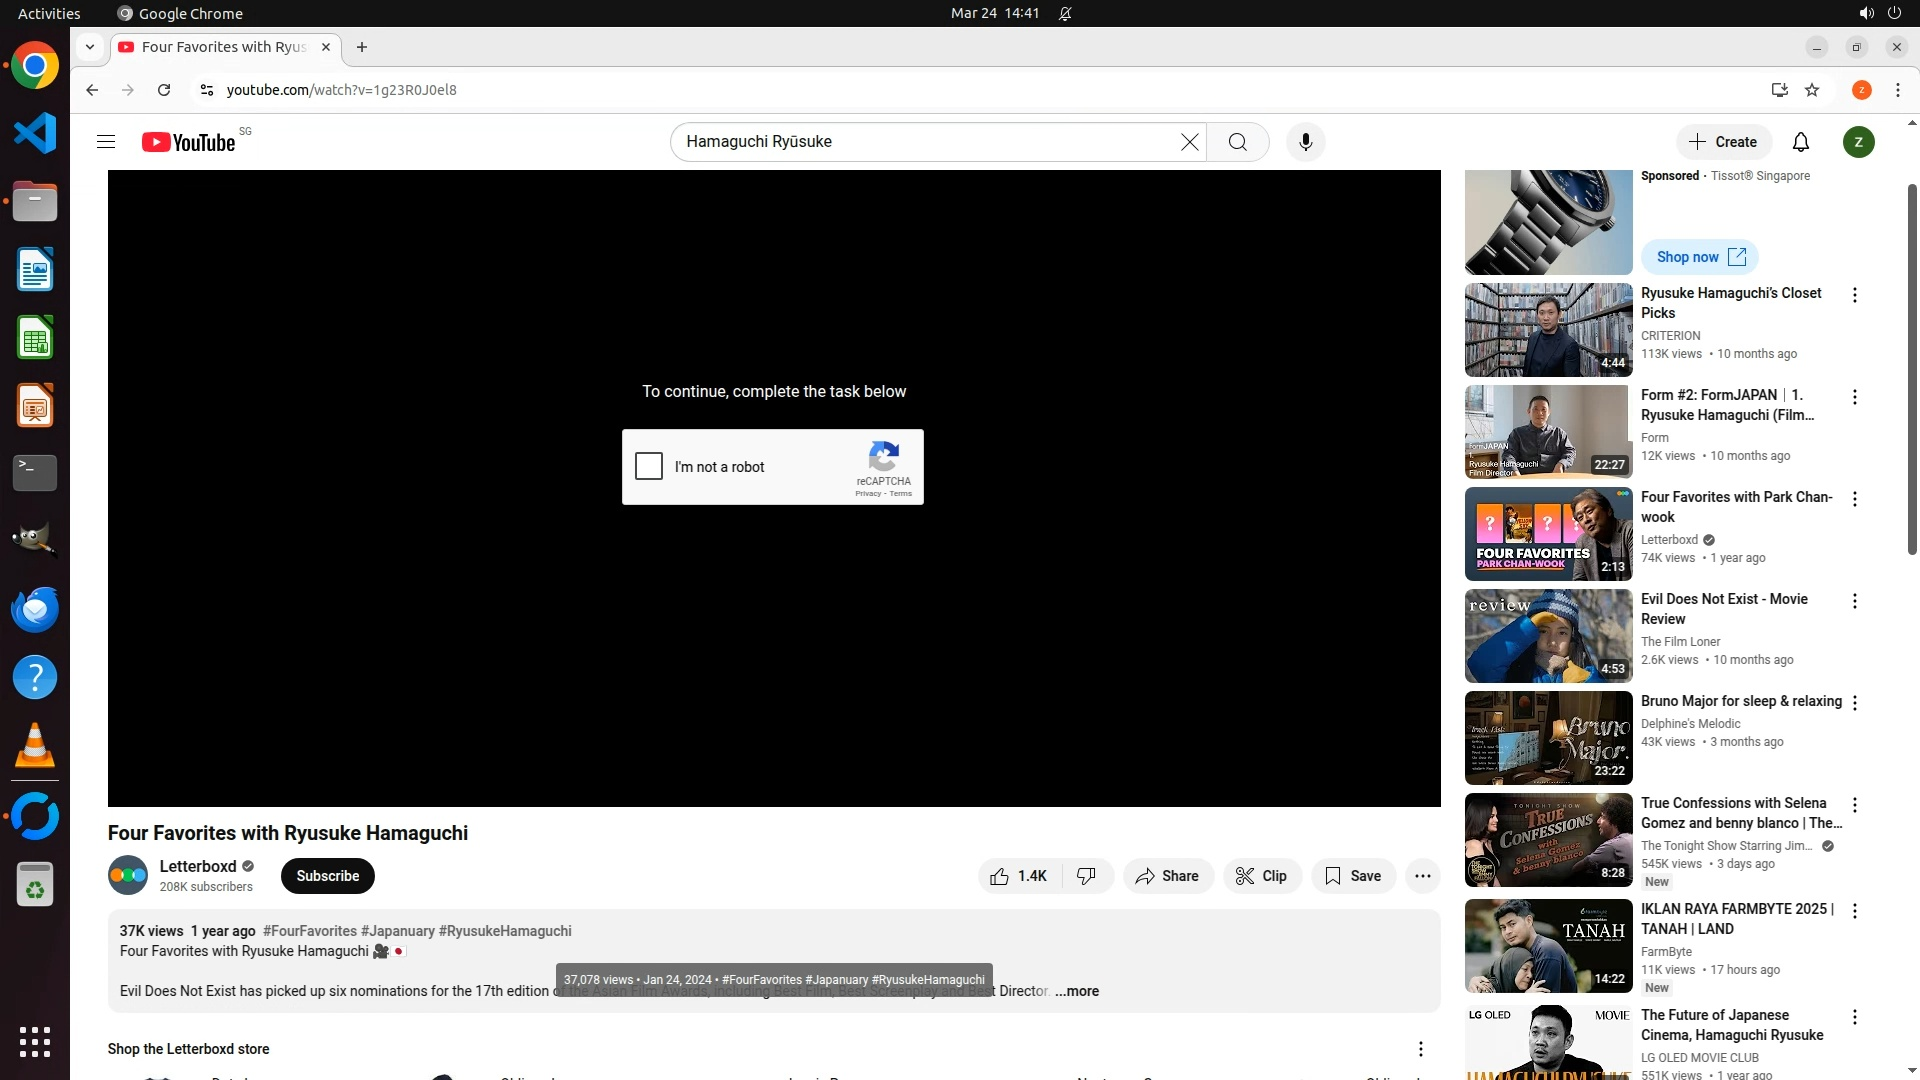Dislike the video with thumbs down

pyautogui.click(x=1086, y=876)
